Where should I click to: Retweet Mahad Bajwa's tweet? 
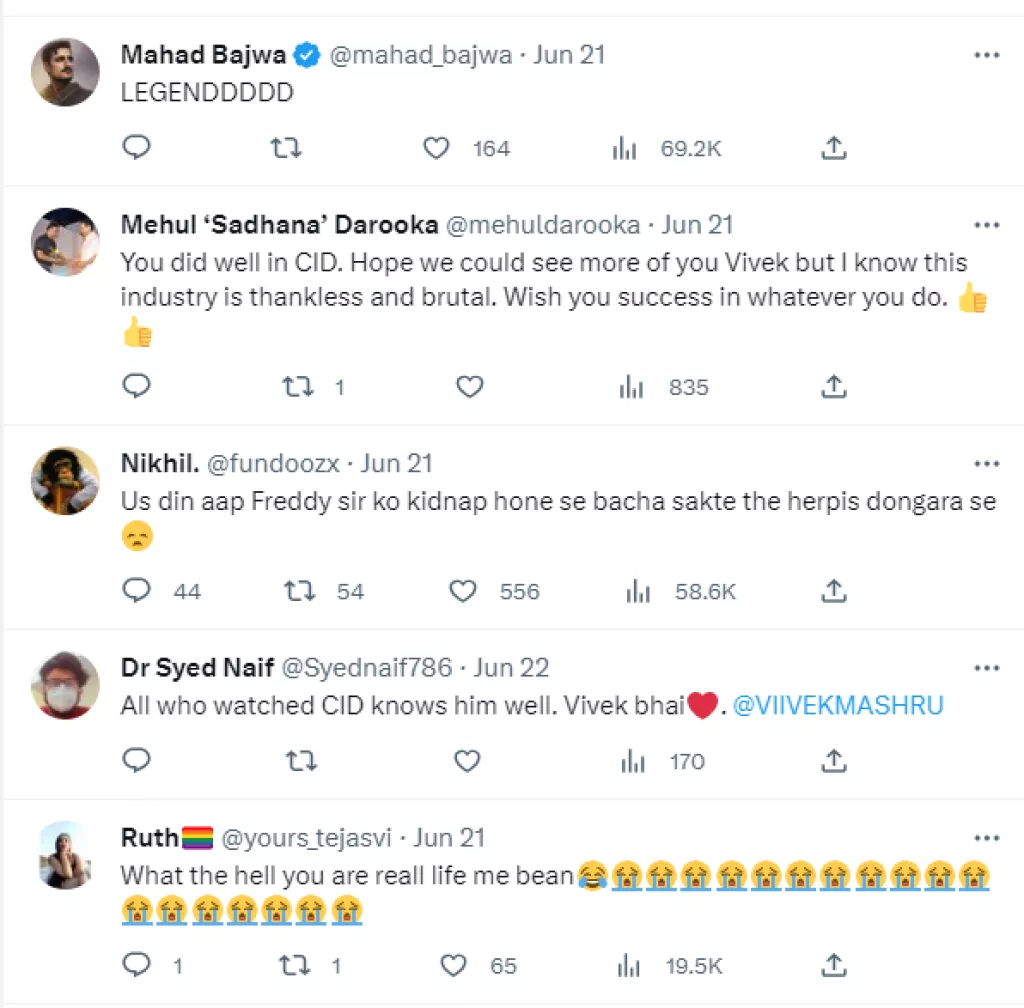click(x=287, y=148)
